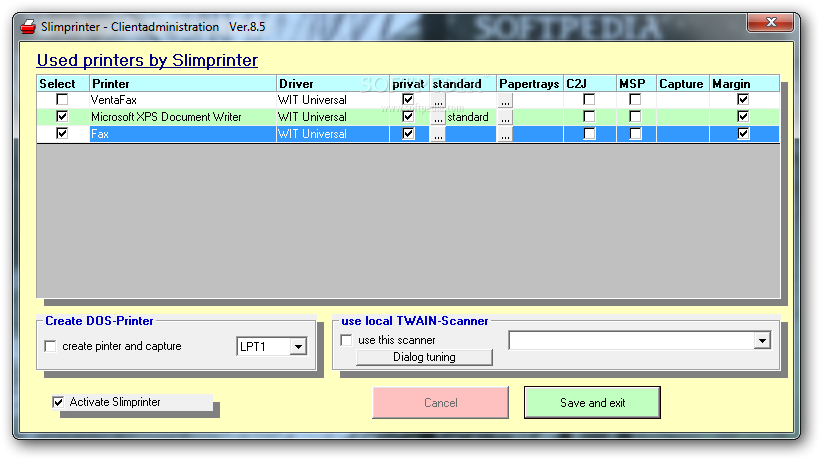Uncheck Activate Slimprinter

point(58,402)
